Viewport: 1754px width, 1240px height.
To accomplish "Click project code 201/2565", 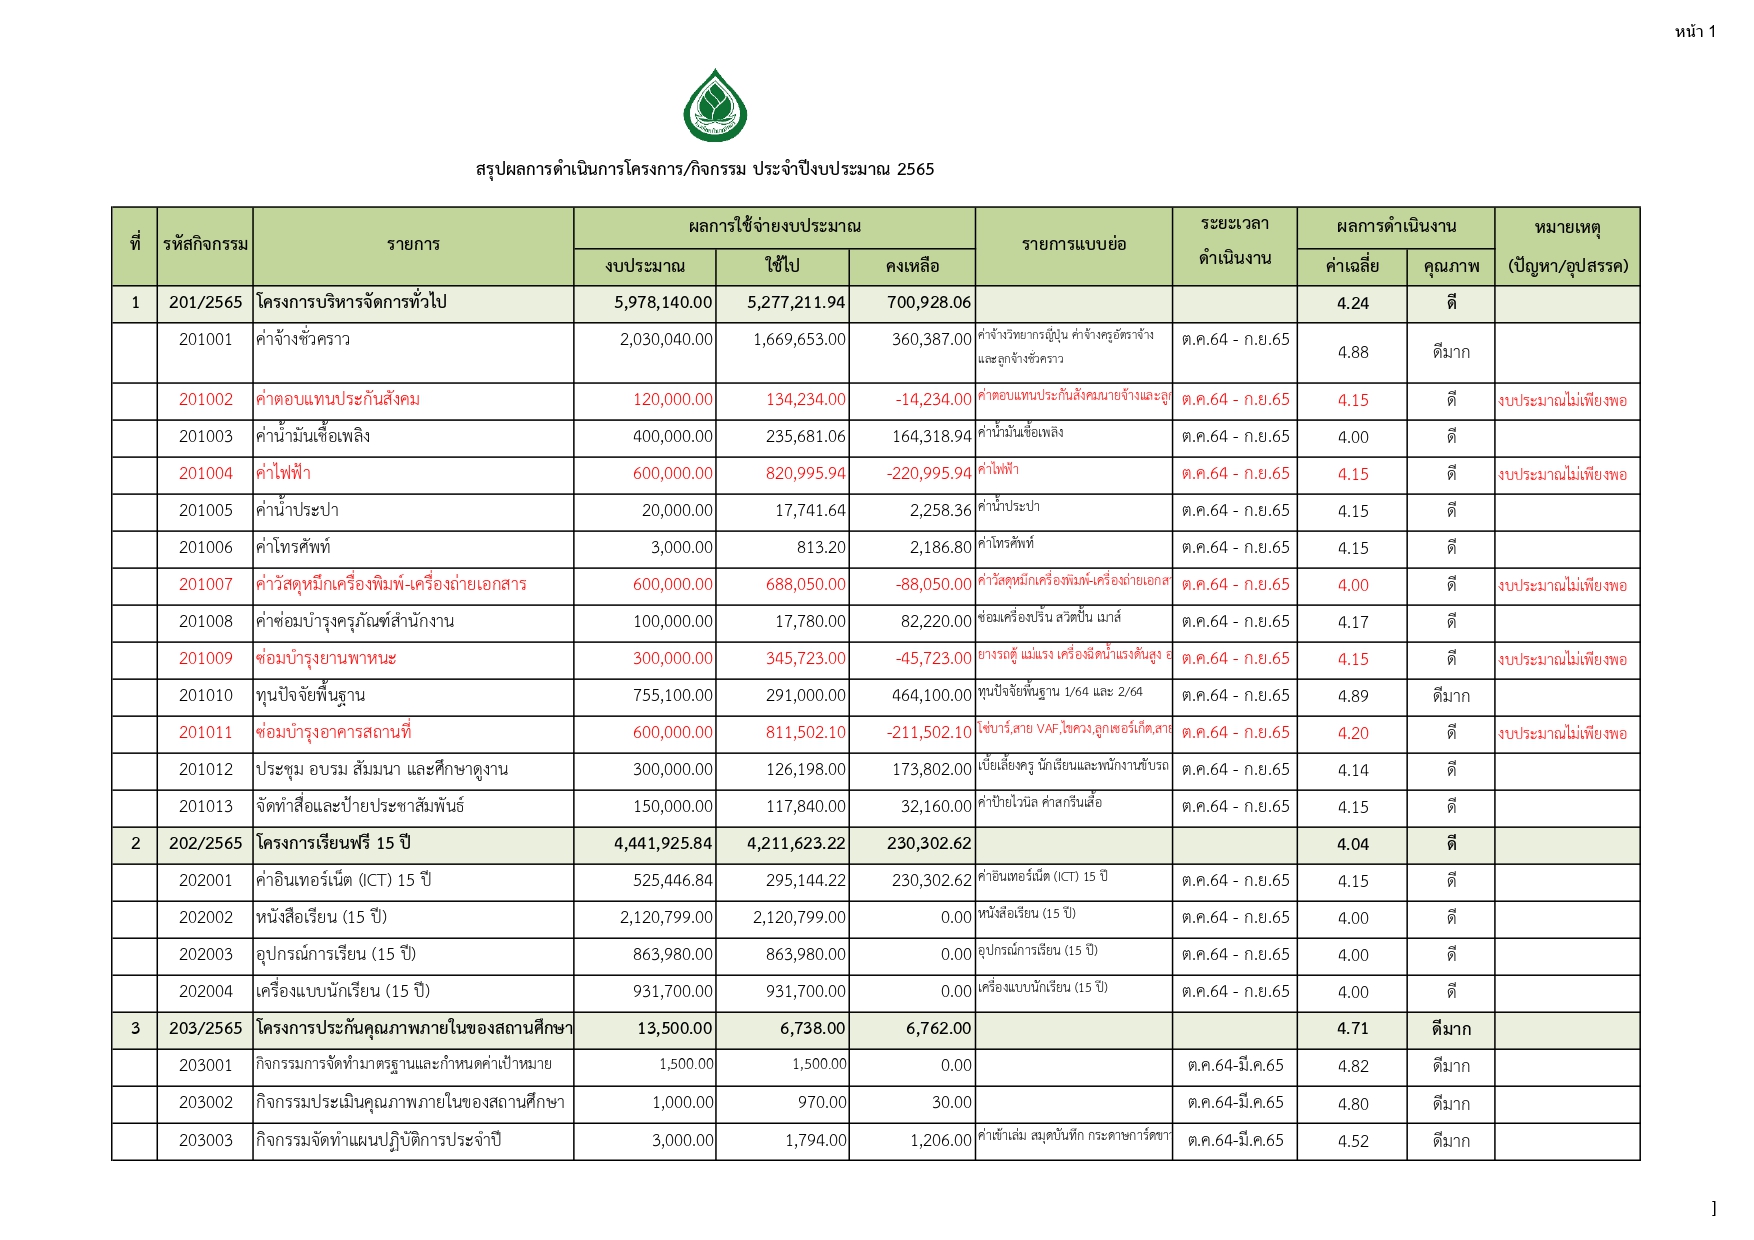I will 205,303.
